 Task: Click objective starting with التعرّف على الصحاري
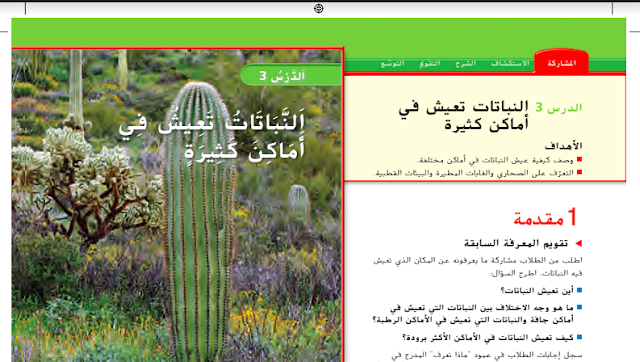pos(473,173)
